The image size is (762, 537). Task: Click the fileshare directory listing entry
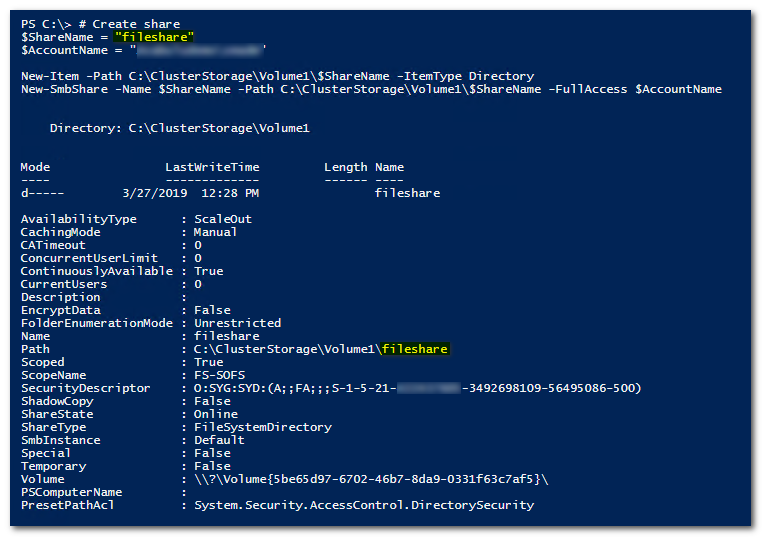tap(407, 193)
